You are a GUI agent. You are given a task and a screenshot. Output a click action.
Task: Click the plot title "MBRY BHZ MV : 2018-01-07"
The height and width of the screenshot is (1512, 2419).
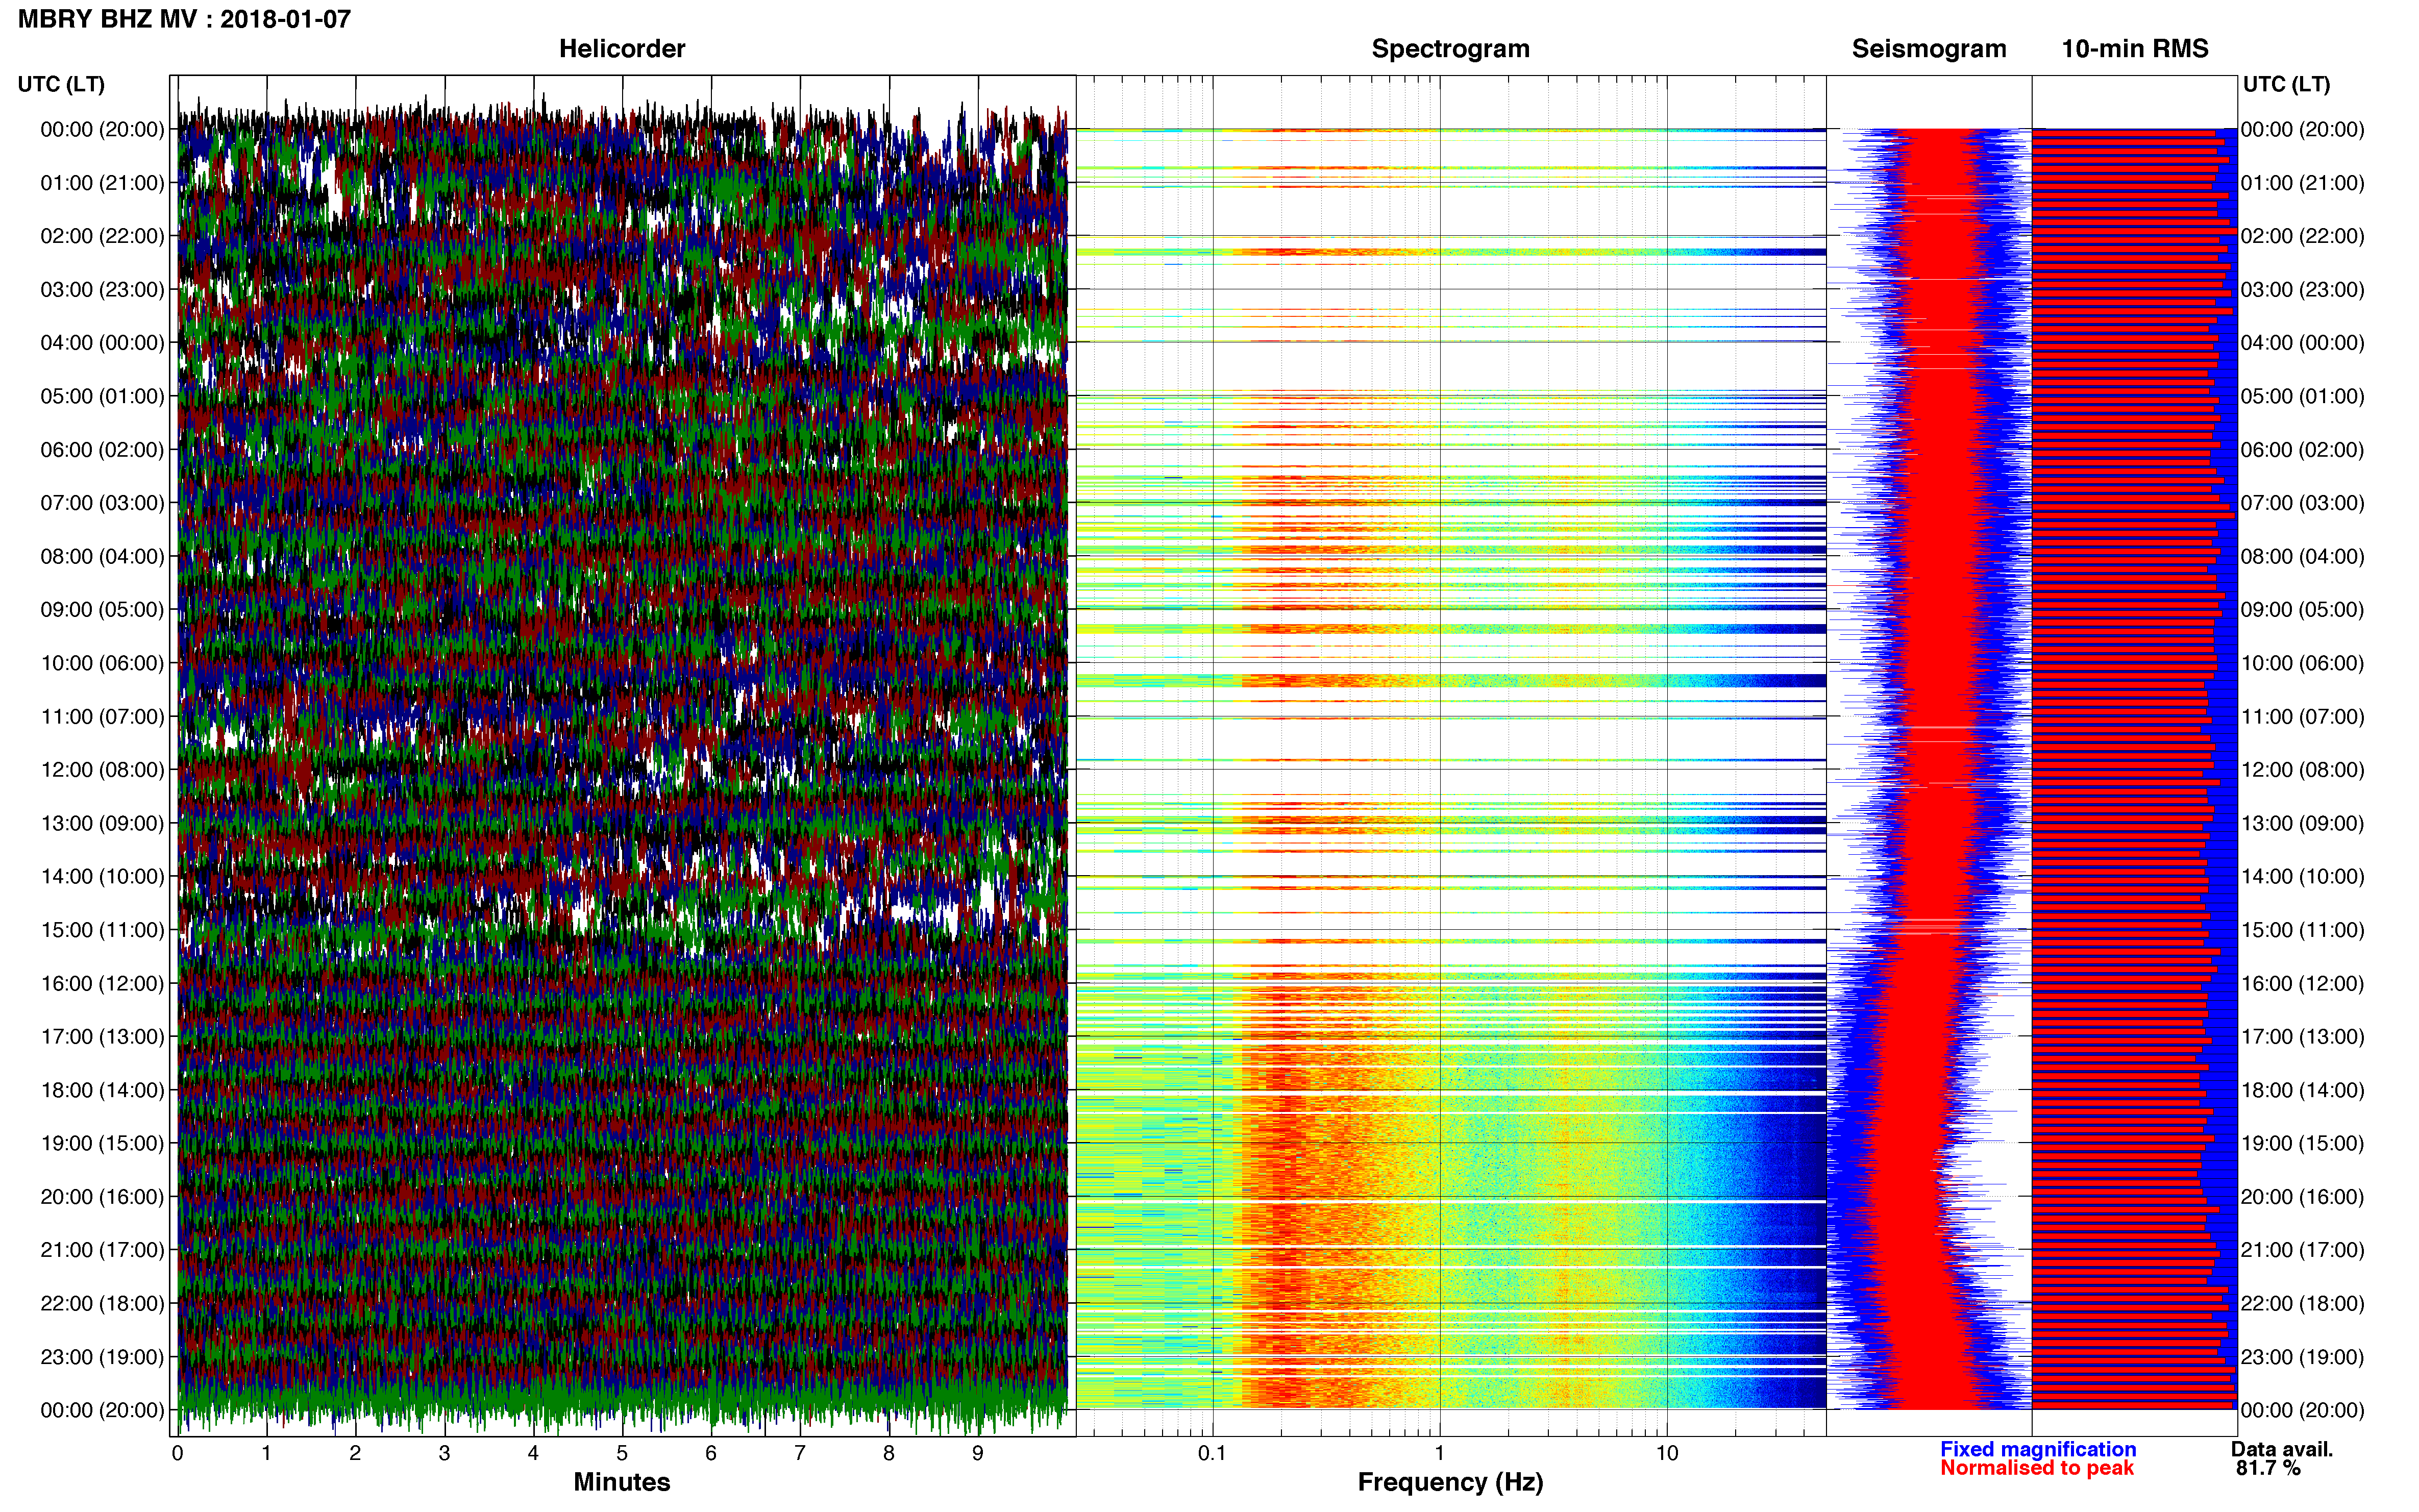tap(184, 19)
